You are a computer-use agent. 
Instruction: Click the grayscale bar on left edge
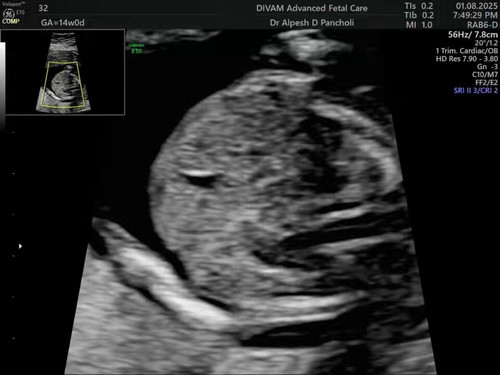click(x=2, y=85)
